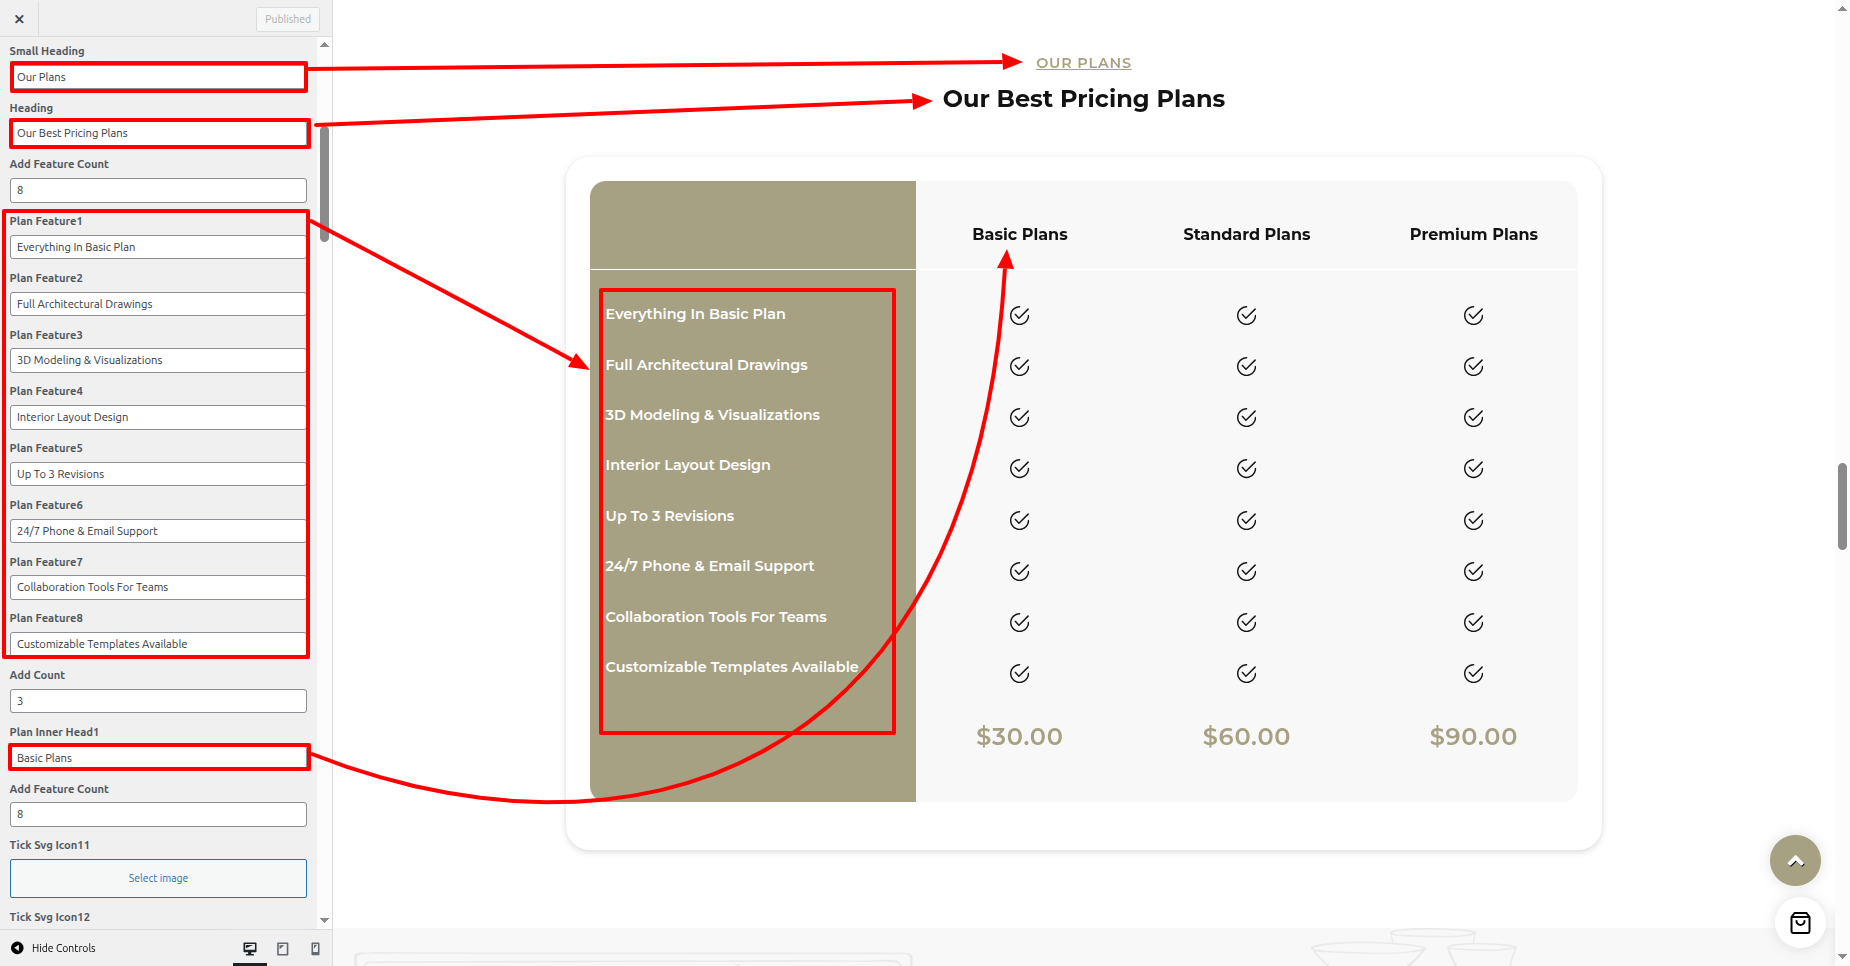This screenshot has width=1850, height=966.
Task: Click Standard Plans check icon for Interior Layout Design
Action: pyautogui.click(x=1246, y=469)
